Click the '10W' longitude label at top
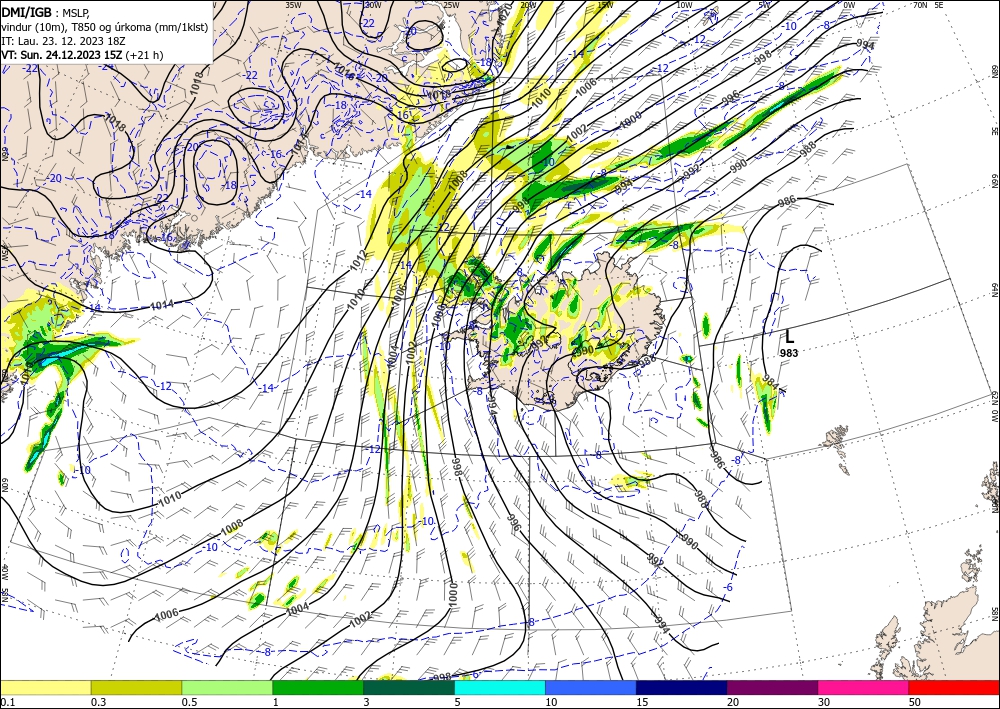The image size is (1000, 709). click(684, 4)
